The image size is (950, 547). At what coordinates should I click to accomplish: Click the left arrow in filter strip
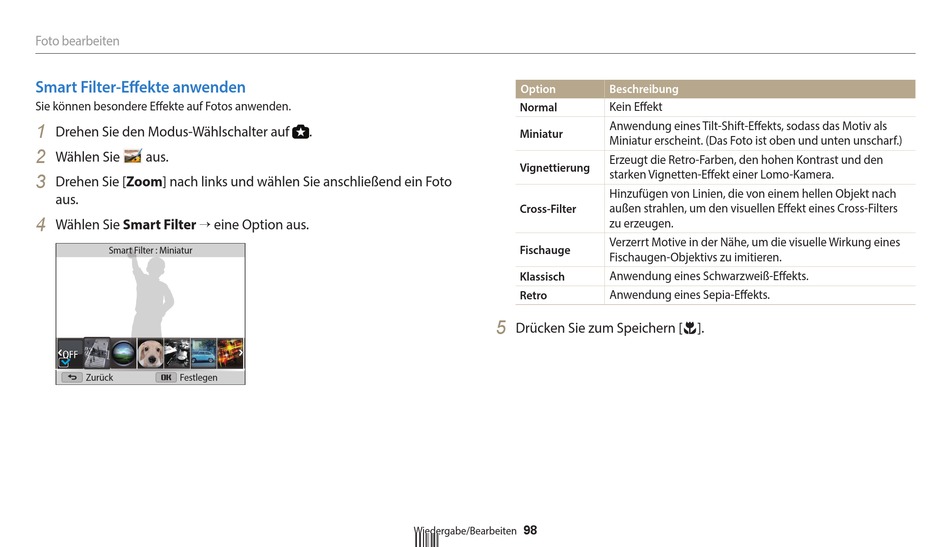click(x=59, y=353)
